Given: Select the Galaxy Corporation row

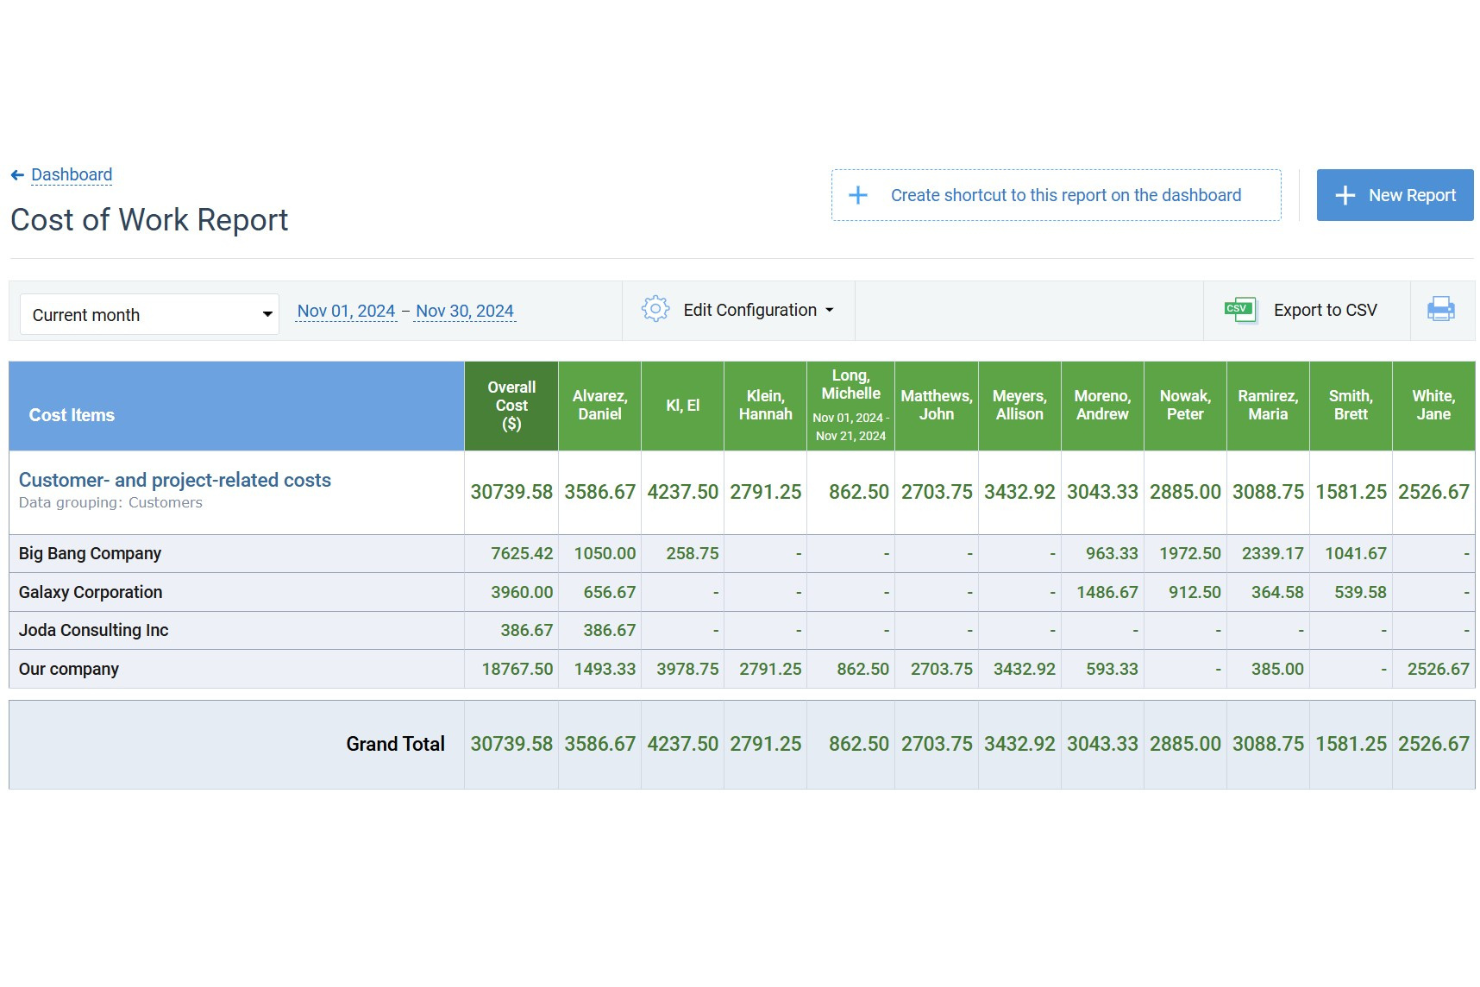Looking at the screenshot, I should coord(90,591).
